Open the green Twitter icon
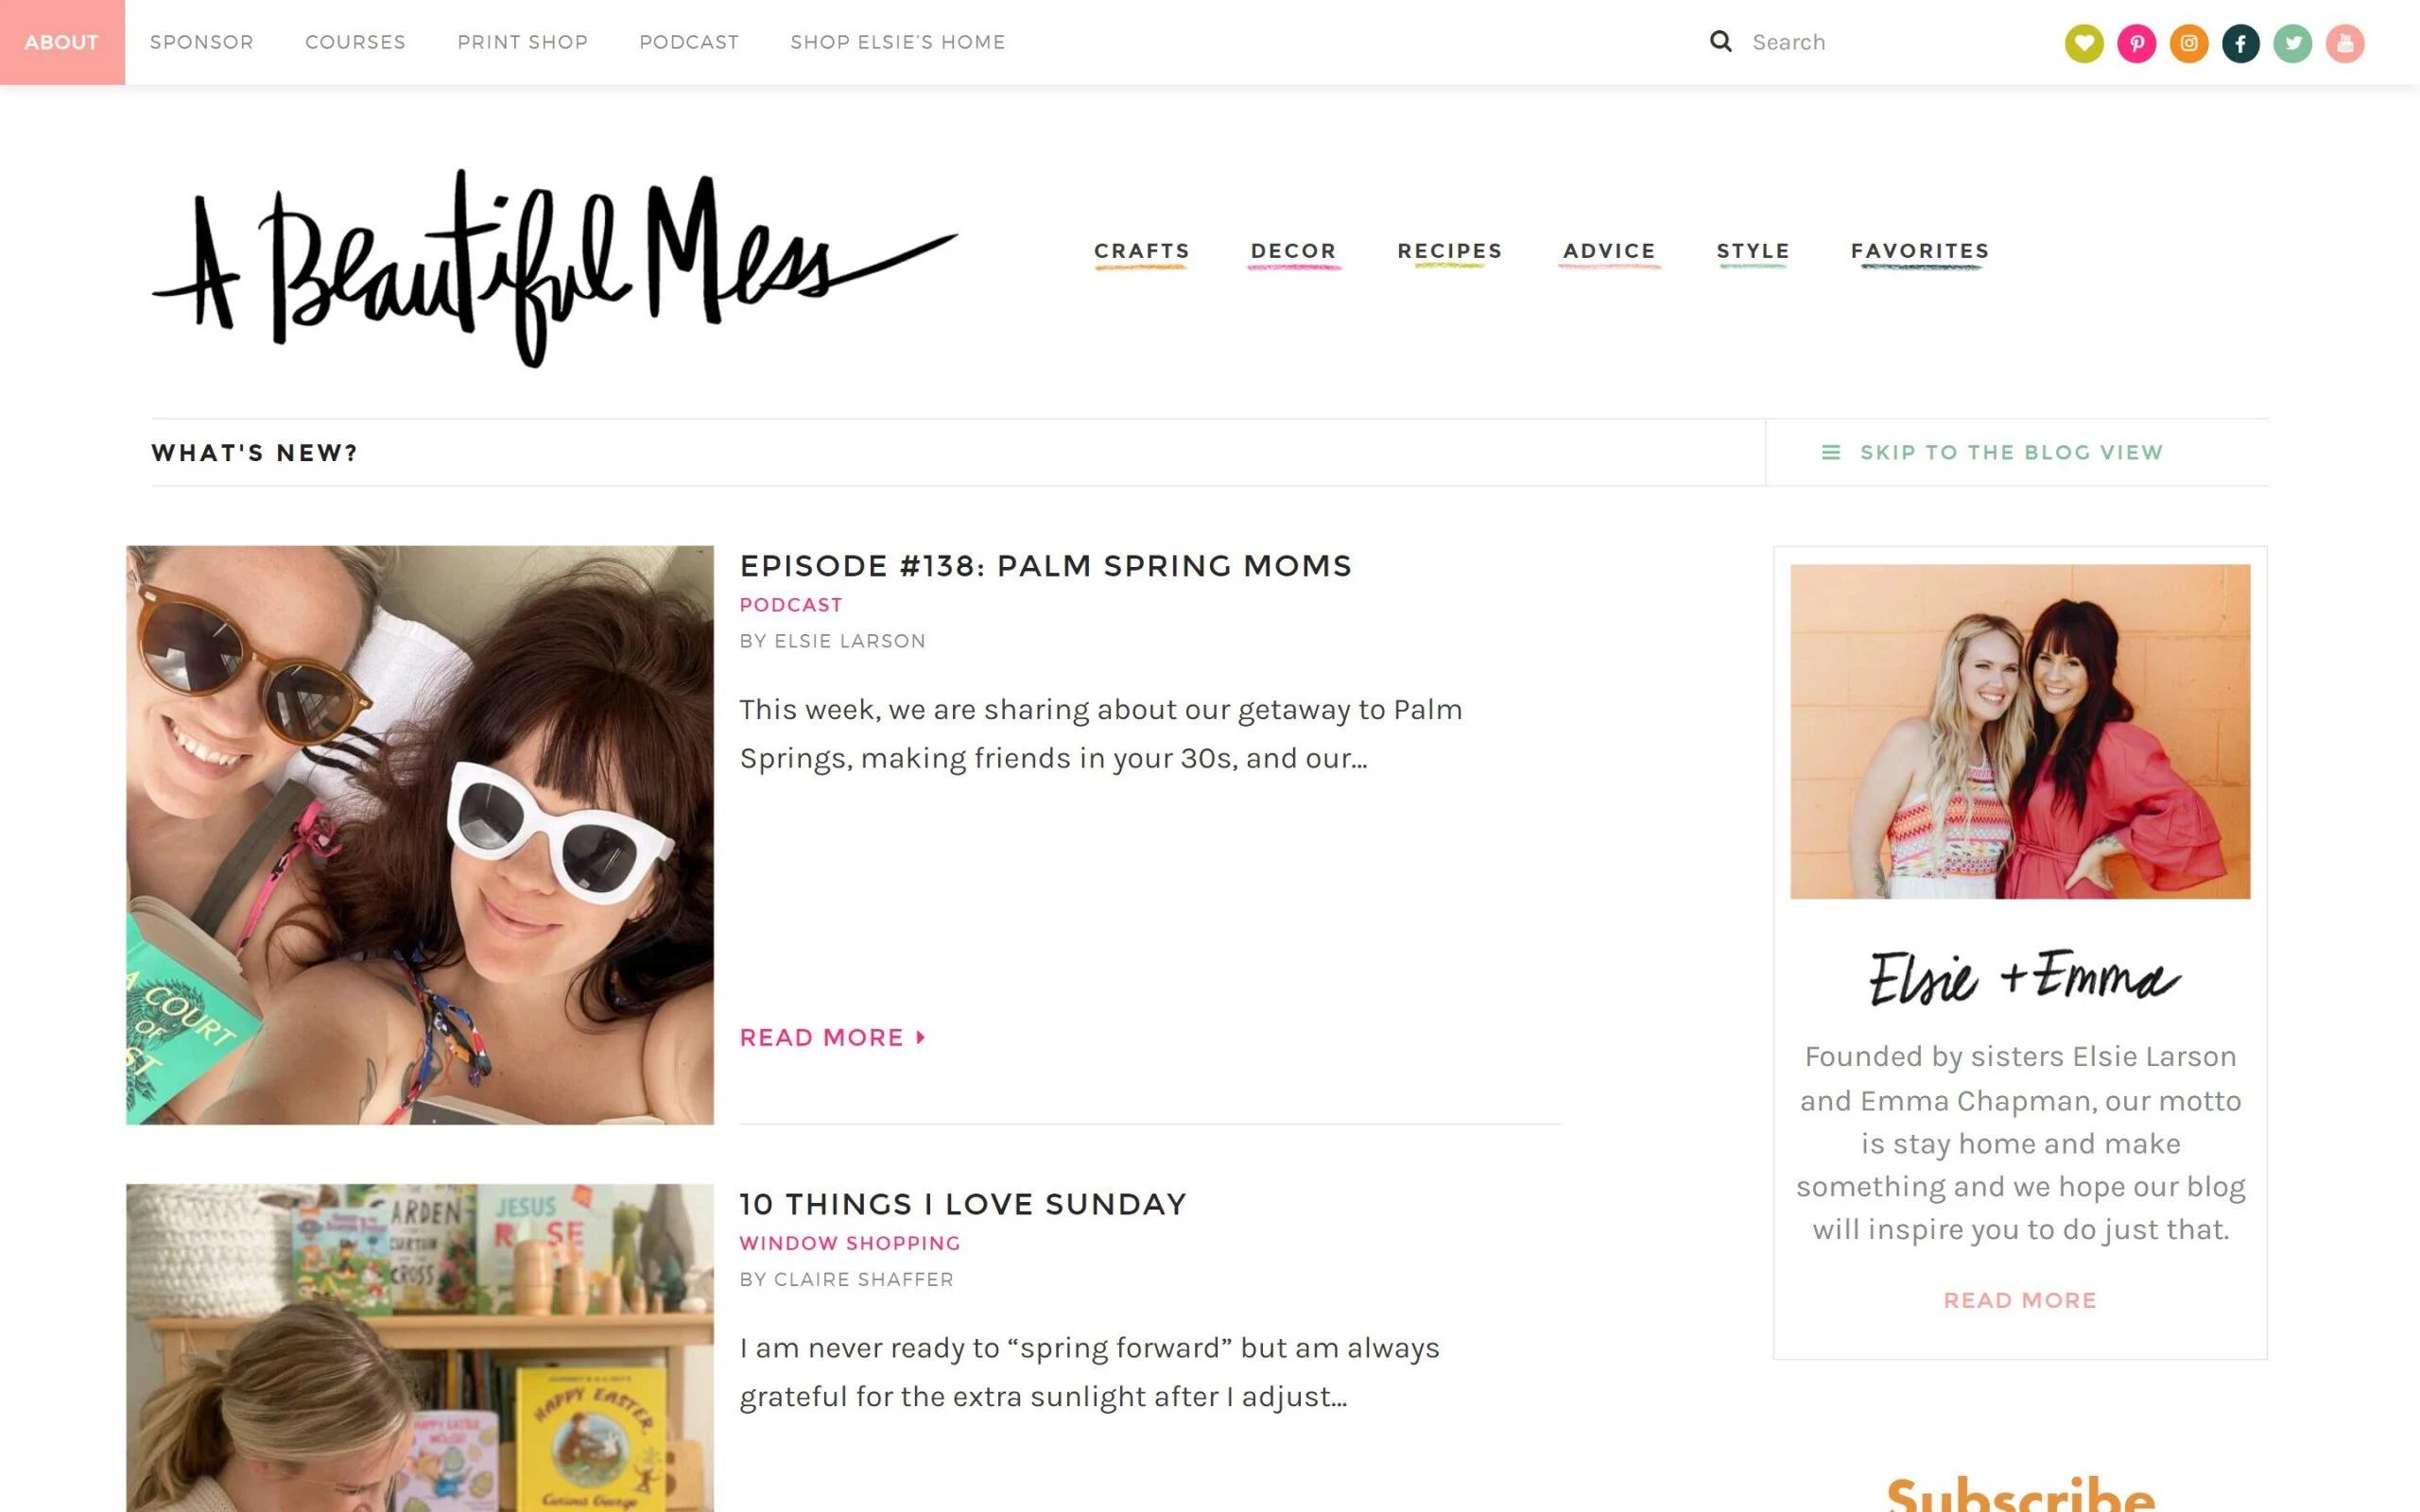2420x1512 pixels. pos(2292,43)
